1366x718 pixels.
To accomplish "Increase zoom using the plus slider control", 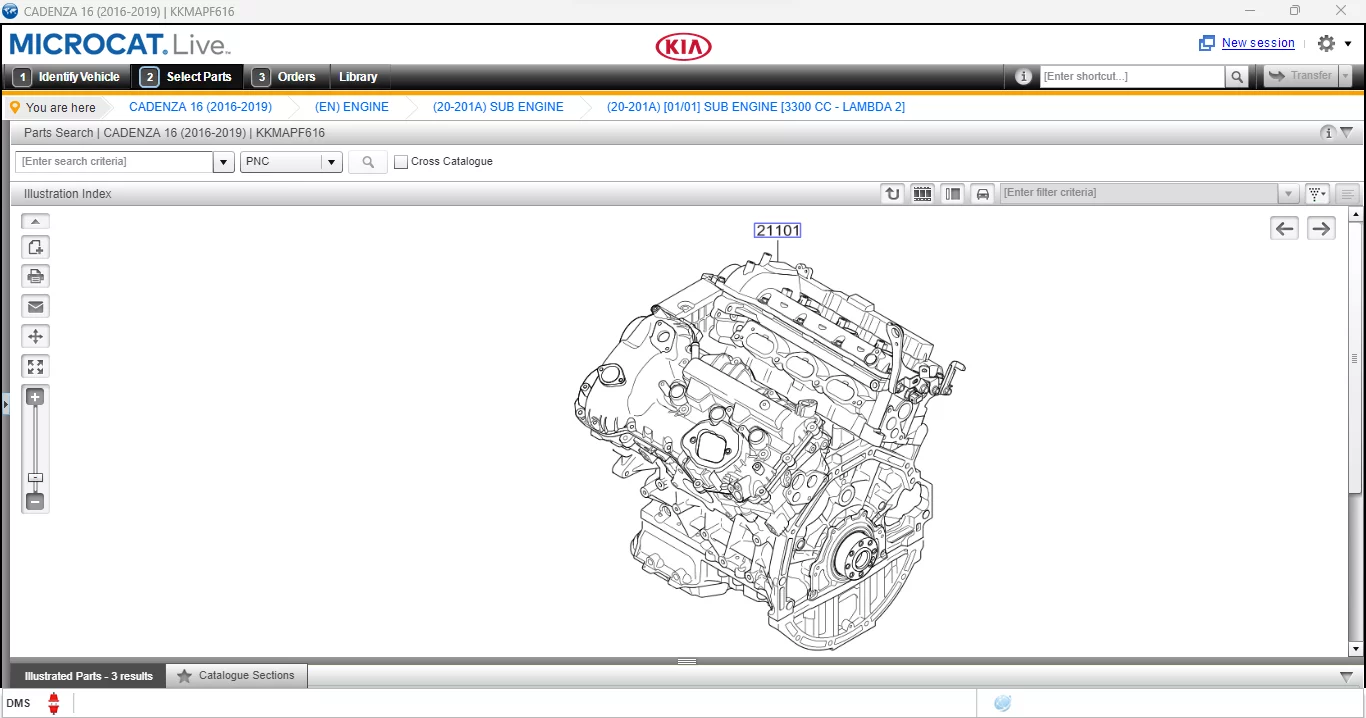I will (35, 396).
